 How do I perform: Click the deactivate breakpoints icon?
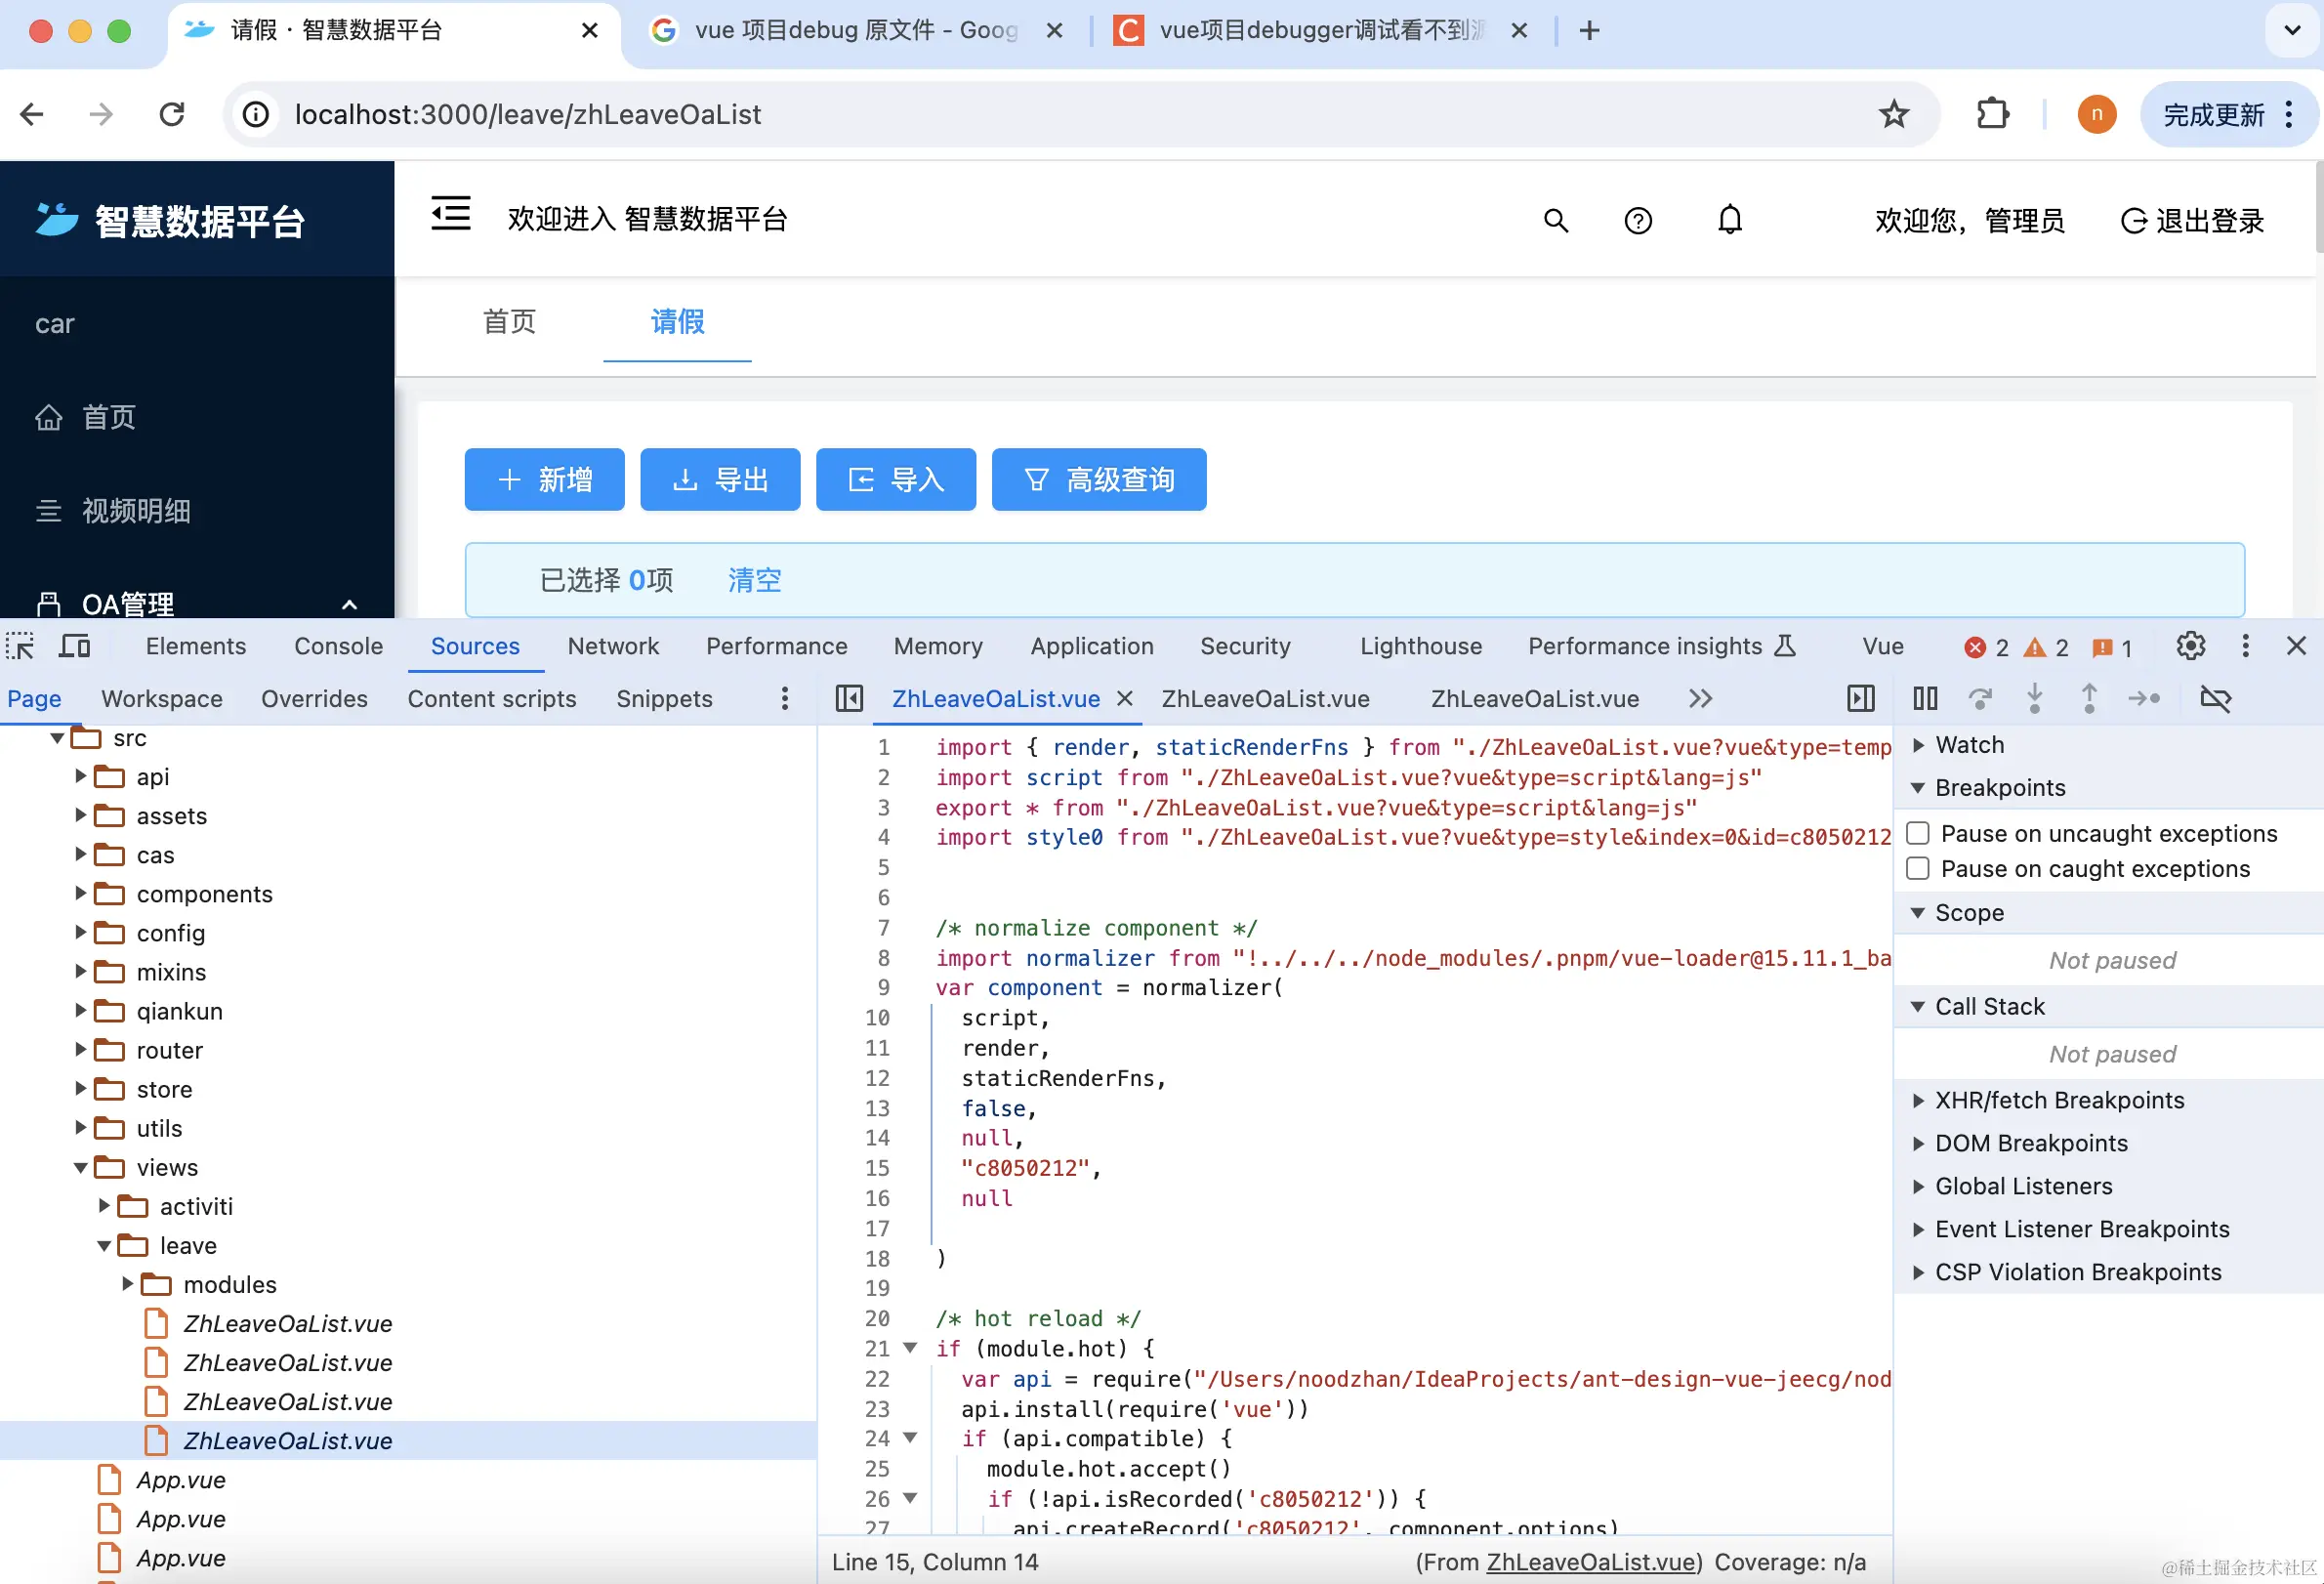point(2215,698)
